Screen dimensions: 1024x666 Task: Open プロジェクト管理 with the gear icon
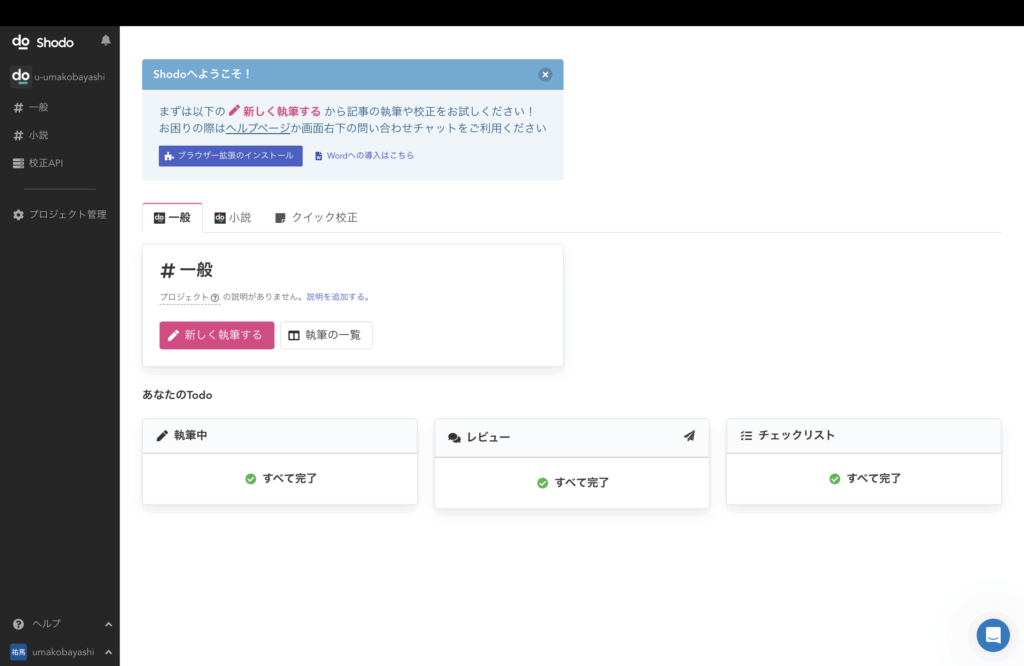[60, 214]
